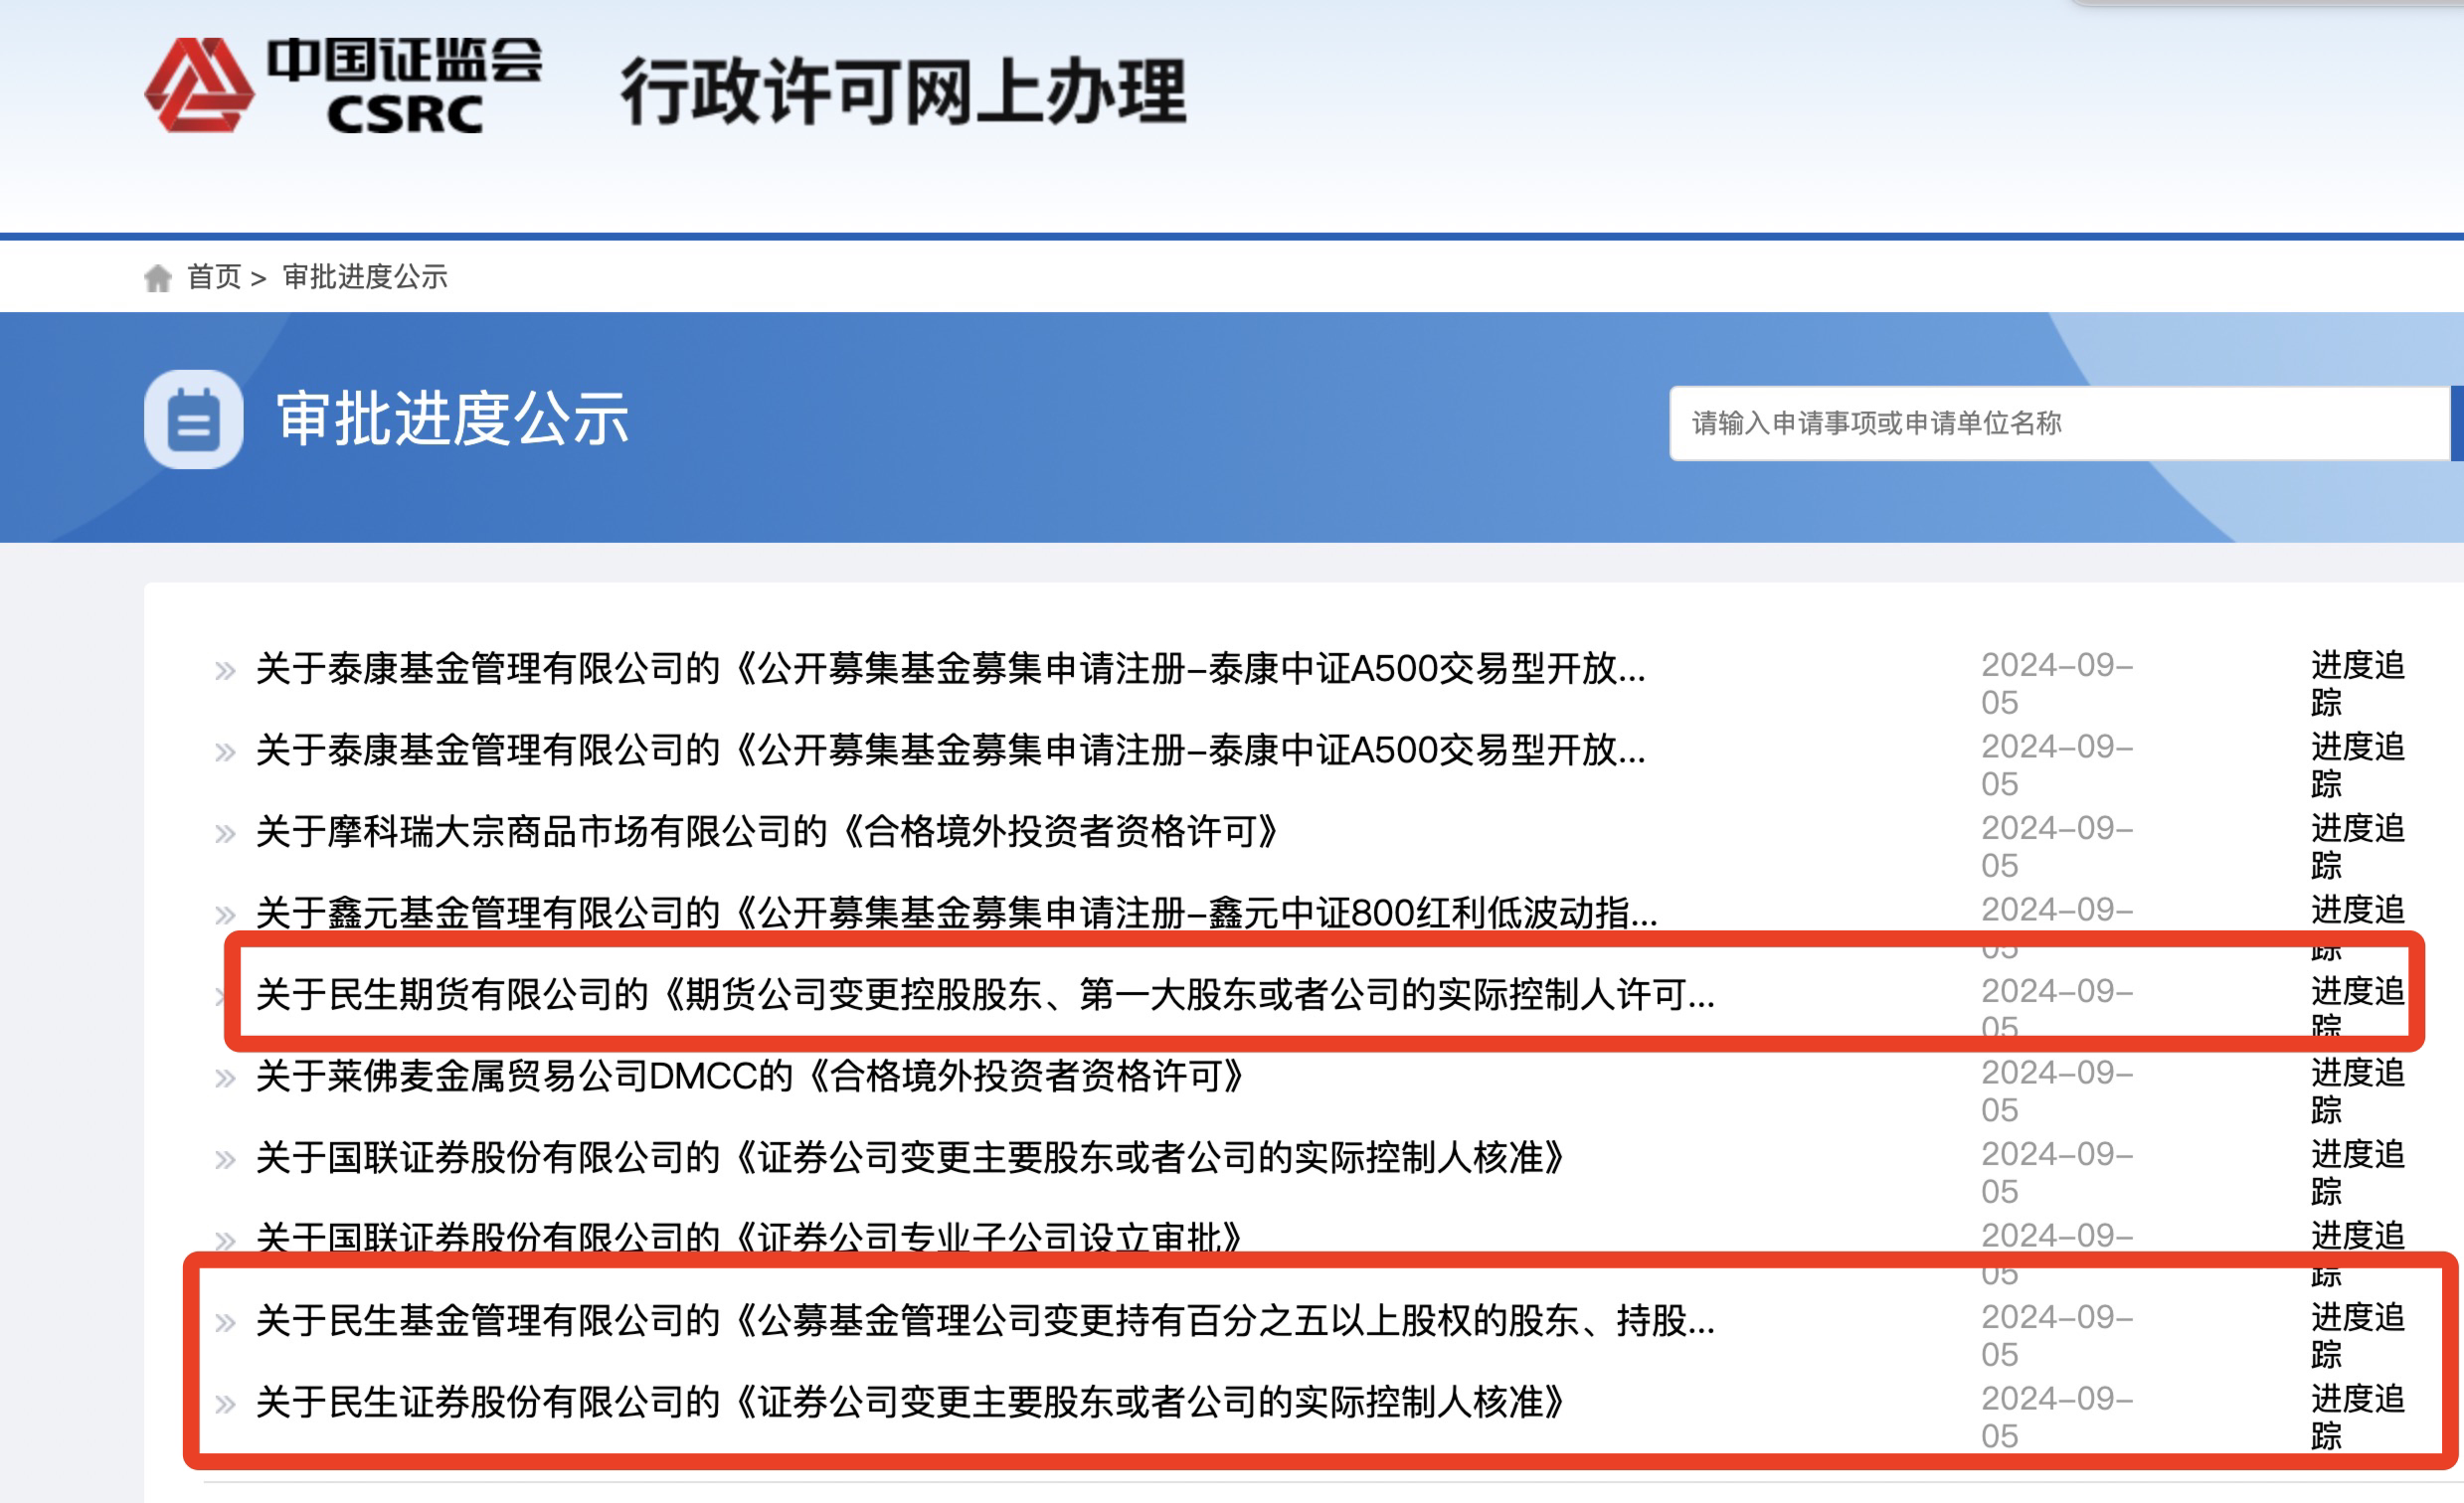Click 进度追踪 for 国联证券 变更主要股东 row
The height and width of the screenshot is (1503, 2464).
tap(2357, 1172)
